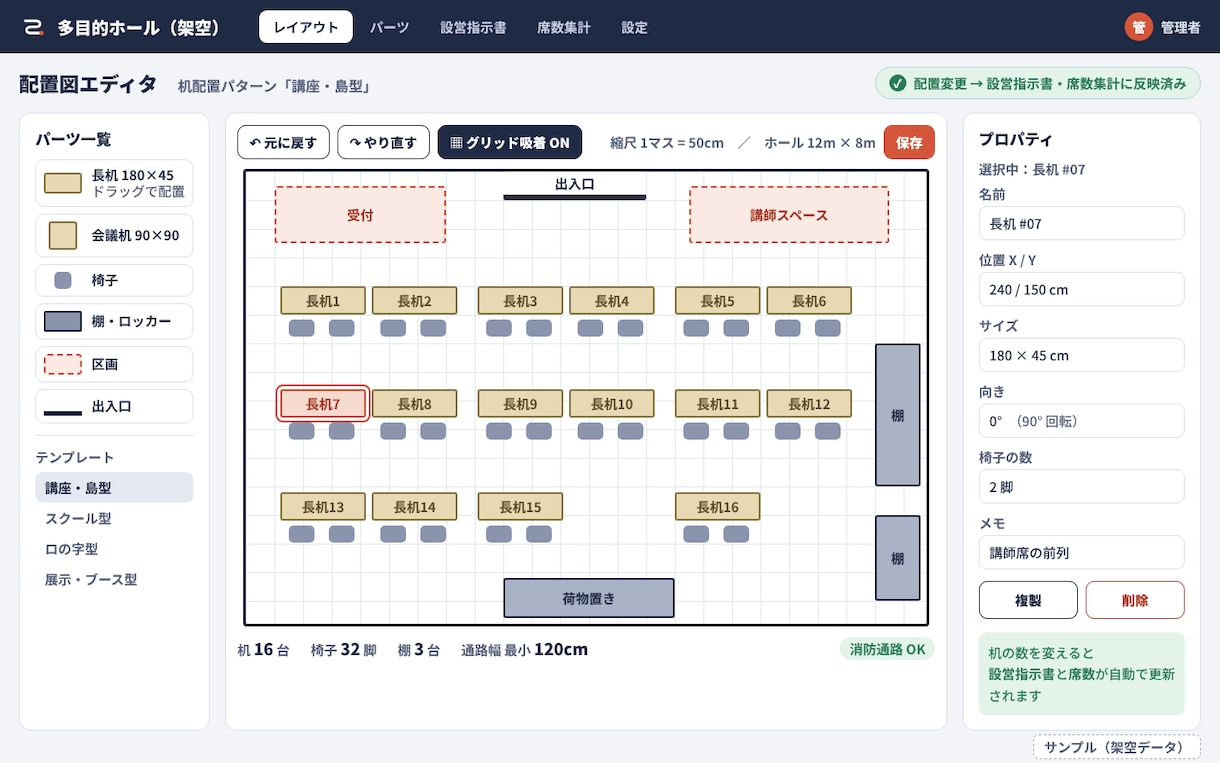
Task: Toggle グリッド吸着 ON snap button
Action: coord(510,142)
